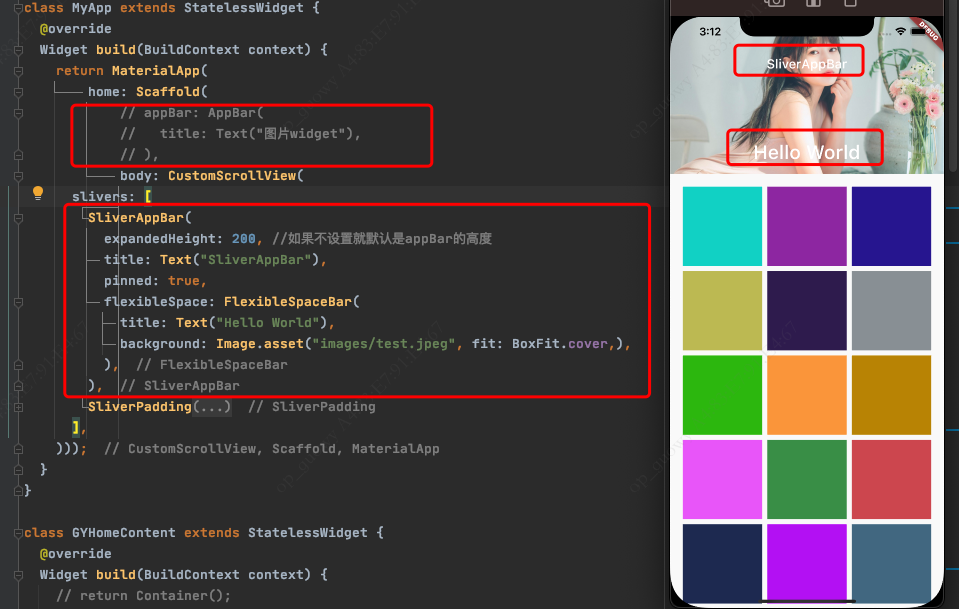959x609 pixels.
Task: Click the battery icon in phone status bar
Action: click(x=917, y=31)
